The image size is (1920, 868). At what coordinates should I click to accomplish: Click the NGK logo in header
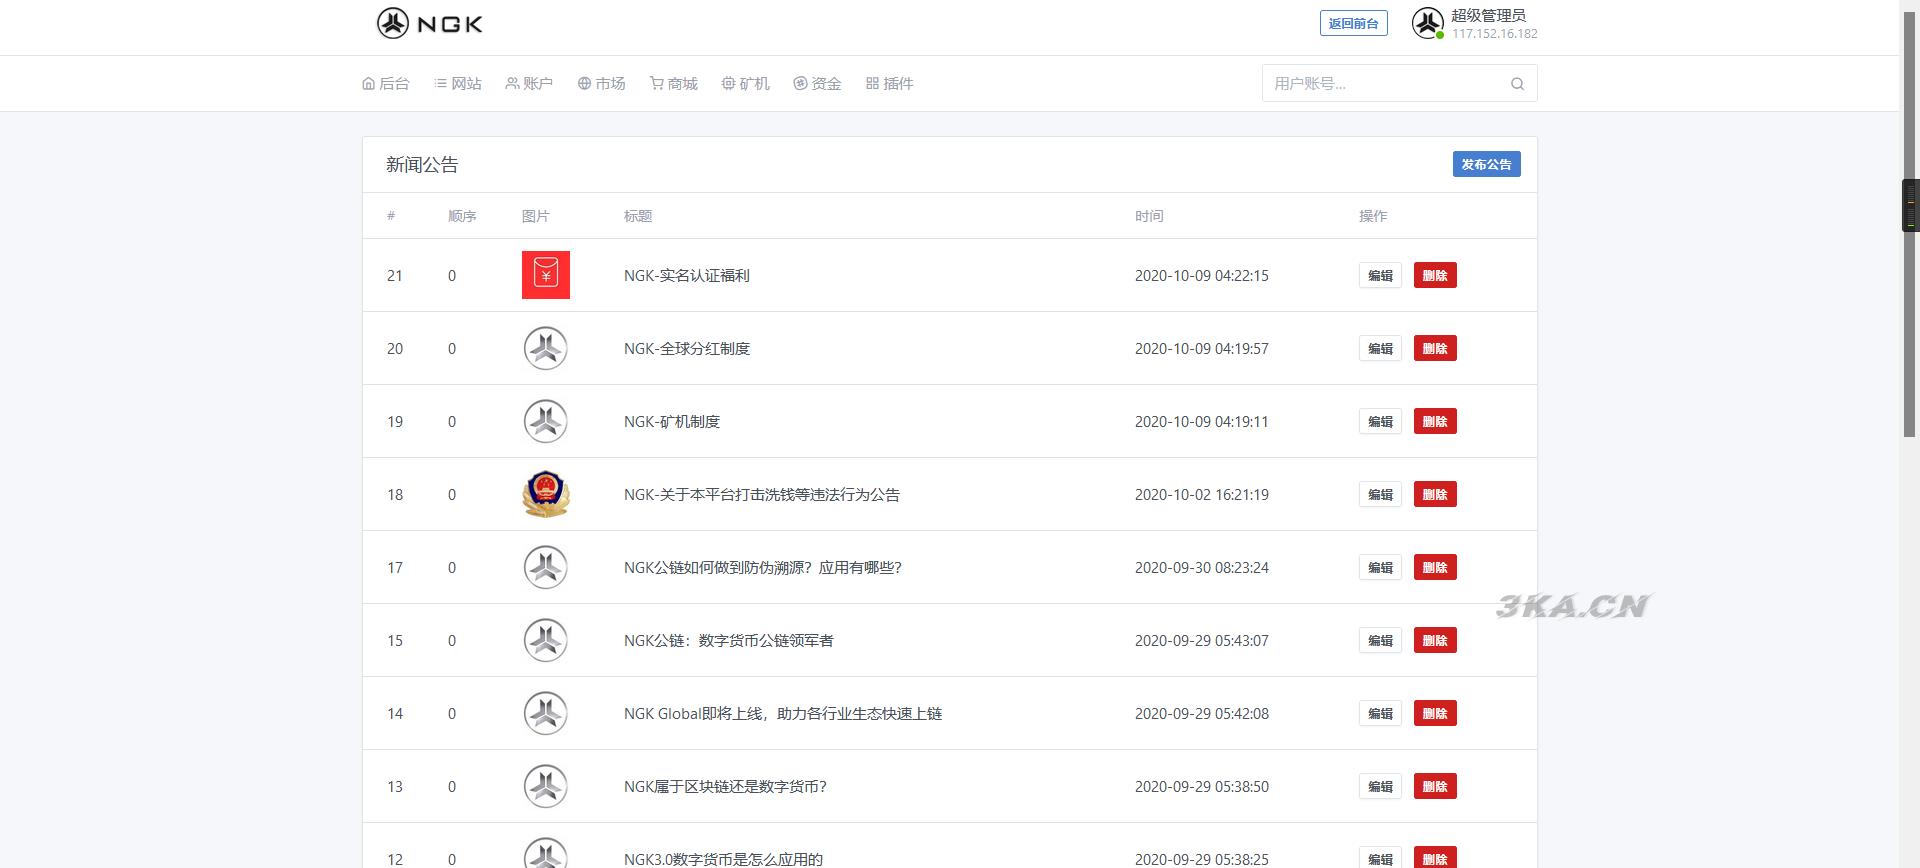click(429, 23)
